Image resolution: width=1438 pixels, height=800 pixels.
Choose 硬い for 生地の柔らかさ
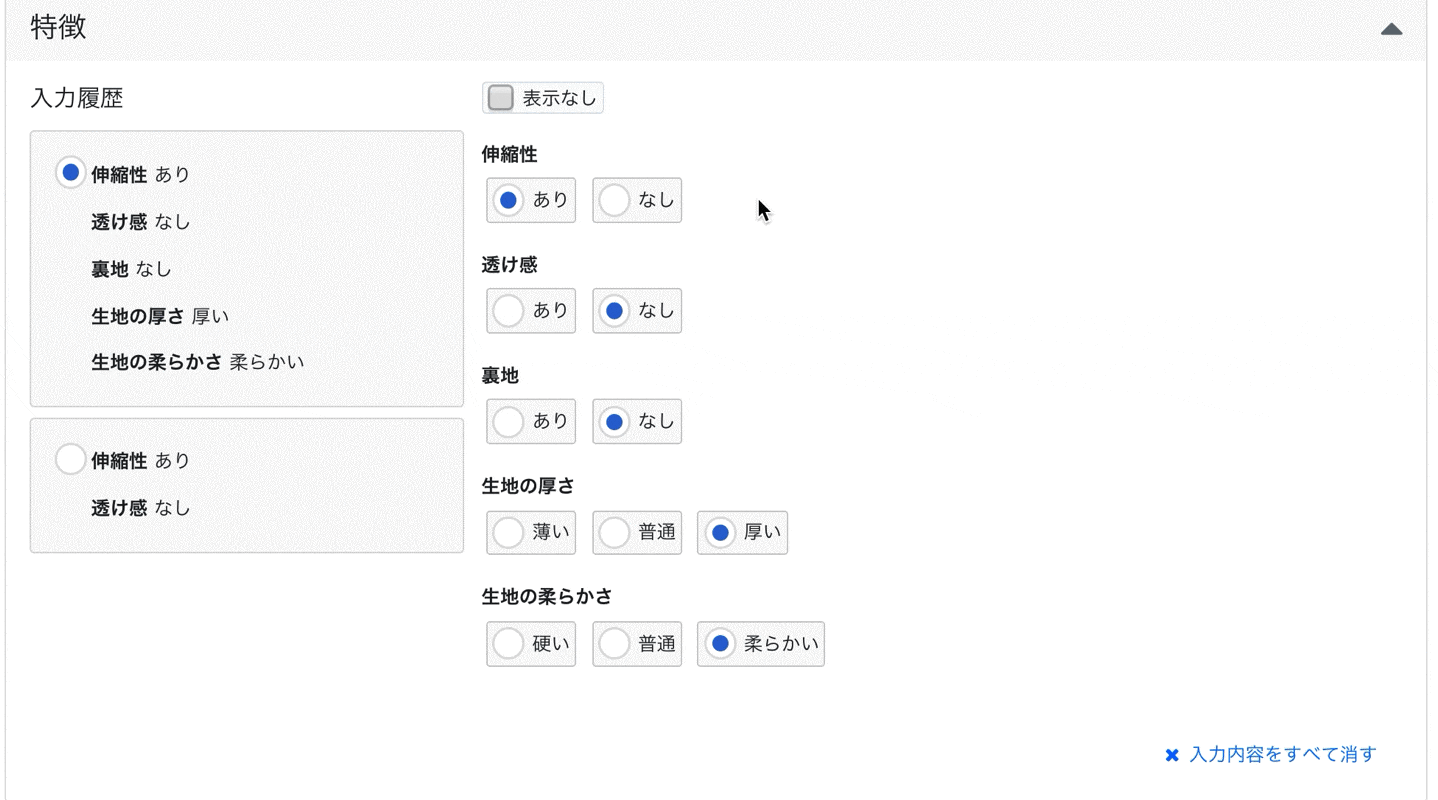pyautogui.click(x=530, y=643)
